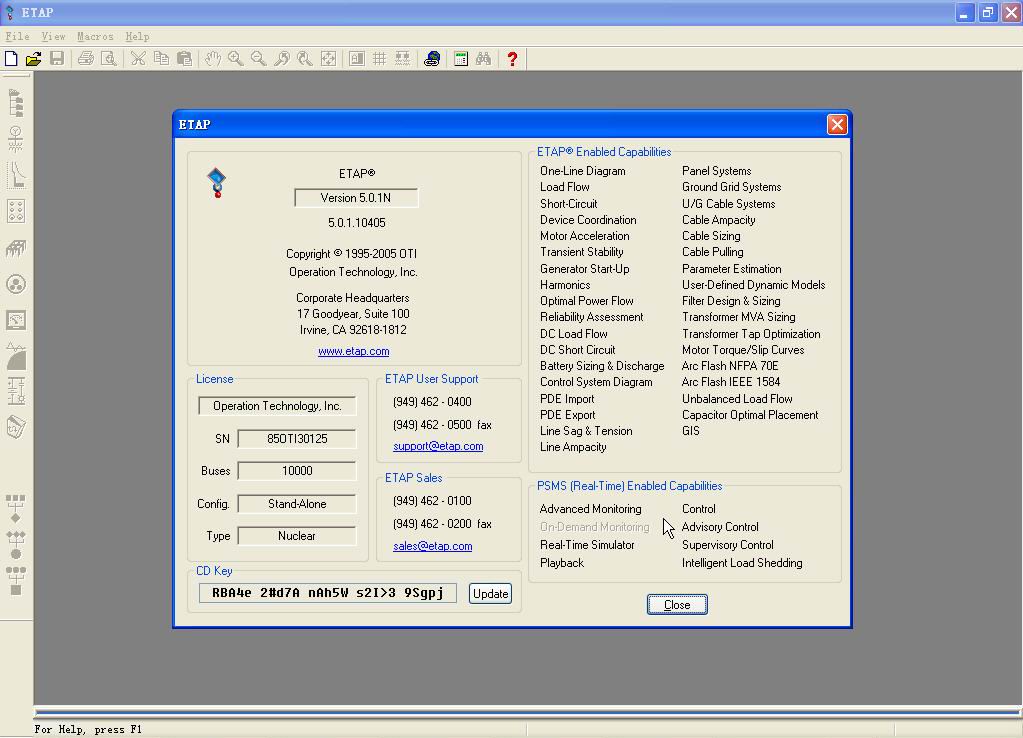Click the binoculars Find icon
Screen dimensions: 1023x738
pos(483,59)
